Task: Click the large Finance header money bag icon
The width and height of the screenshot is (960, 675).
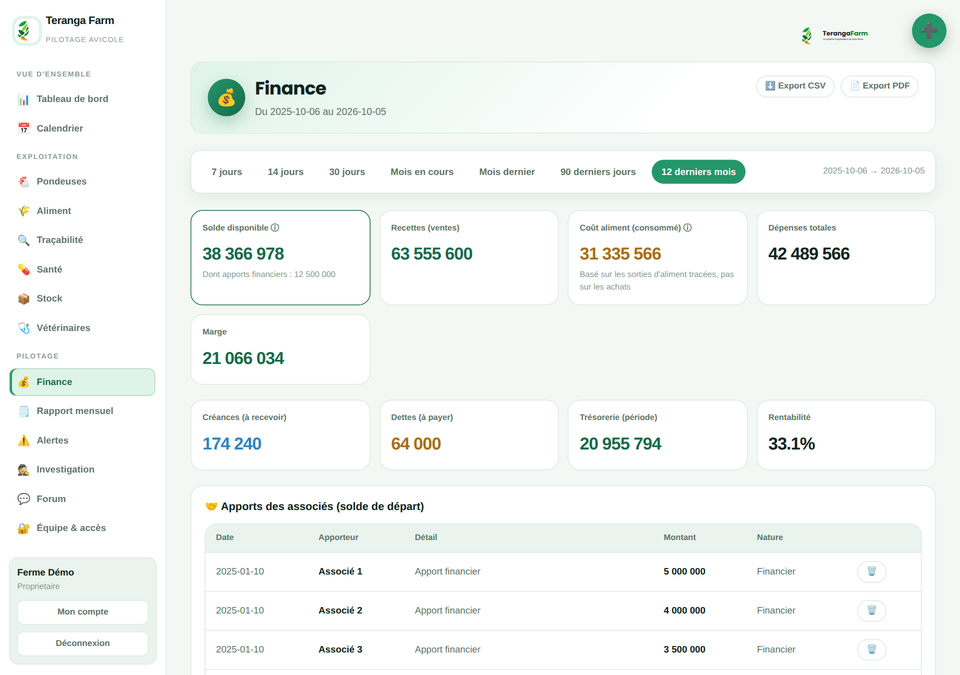Action: pos(227,97)
